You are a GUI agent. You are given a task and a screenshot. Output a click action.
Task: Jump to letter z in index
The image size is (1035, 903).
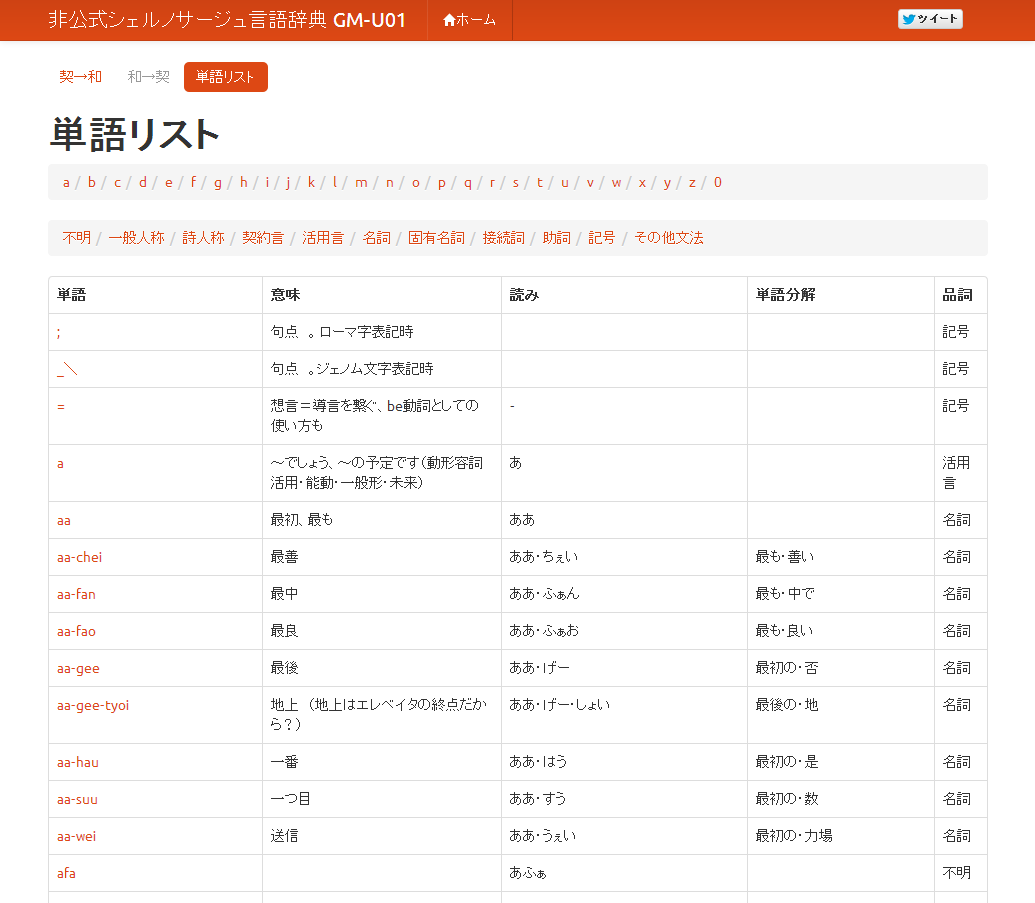692,183
